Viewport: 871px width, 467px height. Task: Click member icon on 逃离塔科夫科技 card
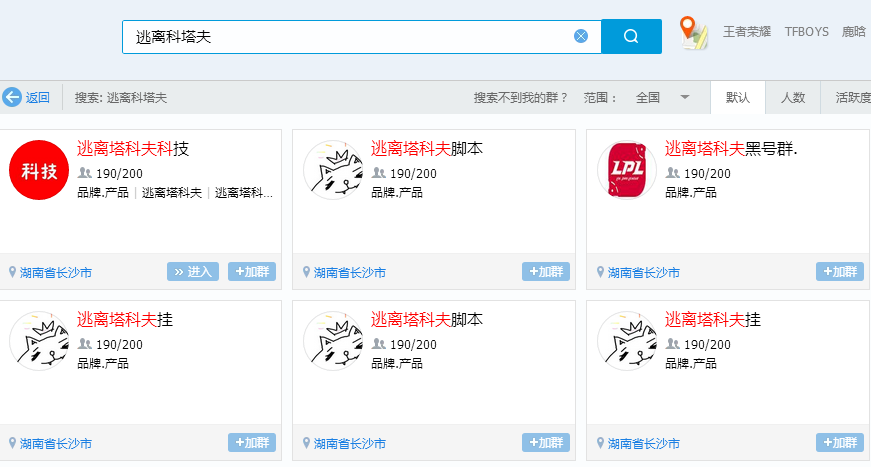(84, 173)
